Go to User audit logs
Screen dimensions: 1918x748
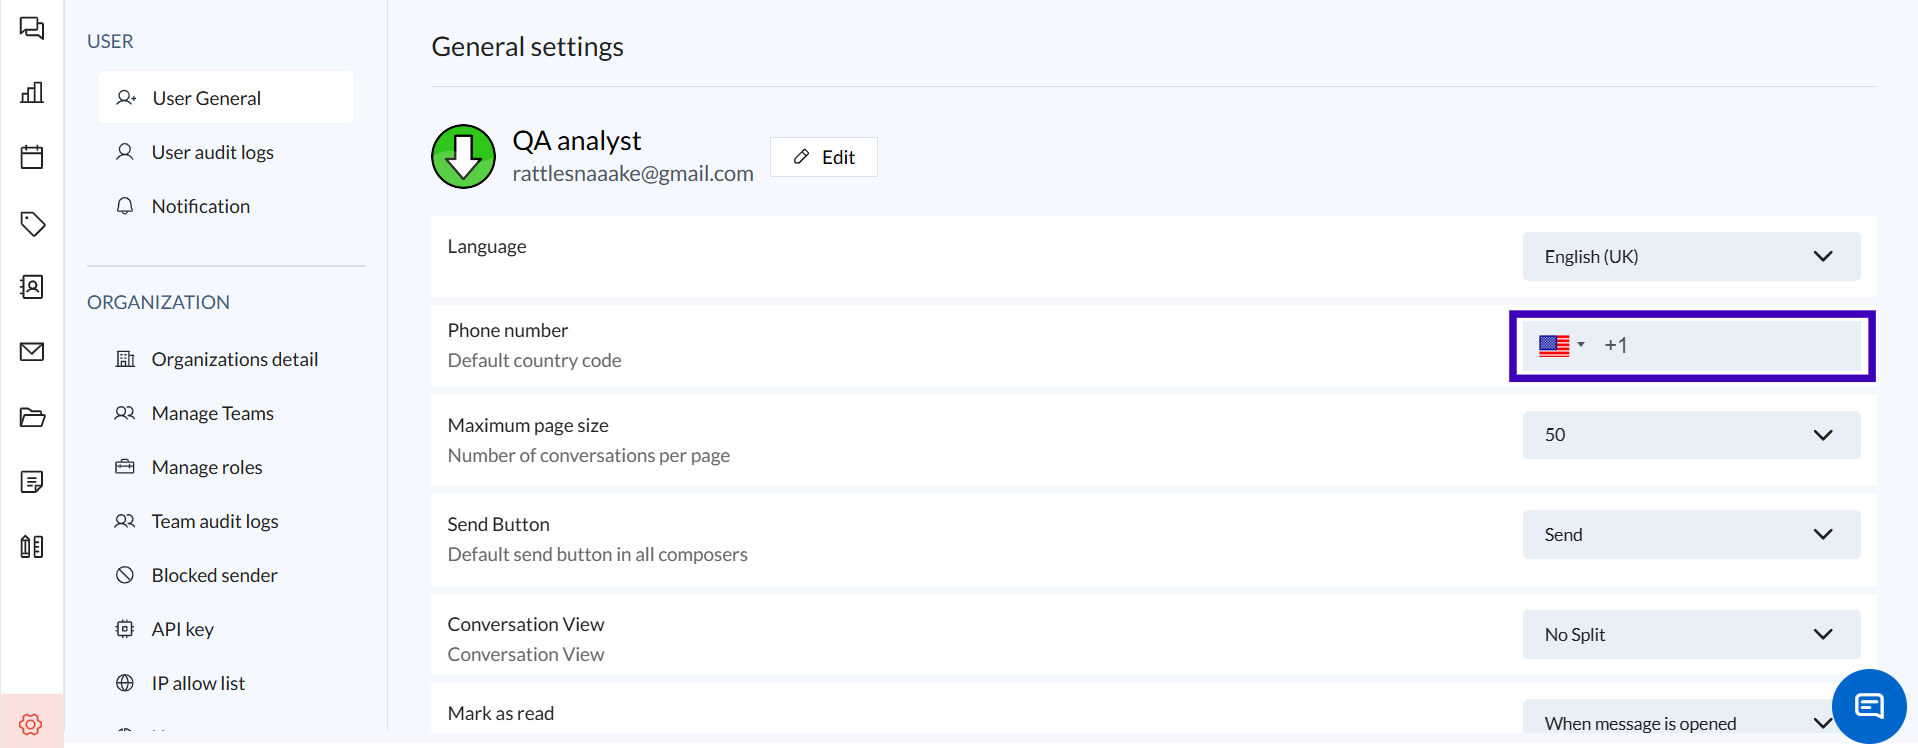212,152
